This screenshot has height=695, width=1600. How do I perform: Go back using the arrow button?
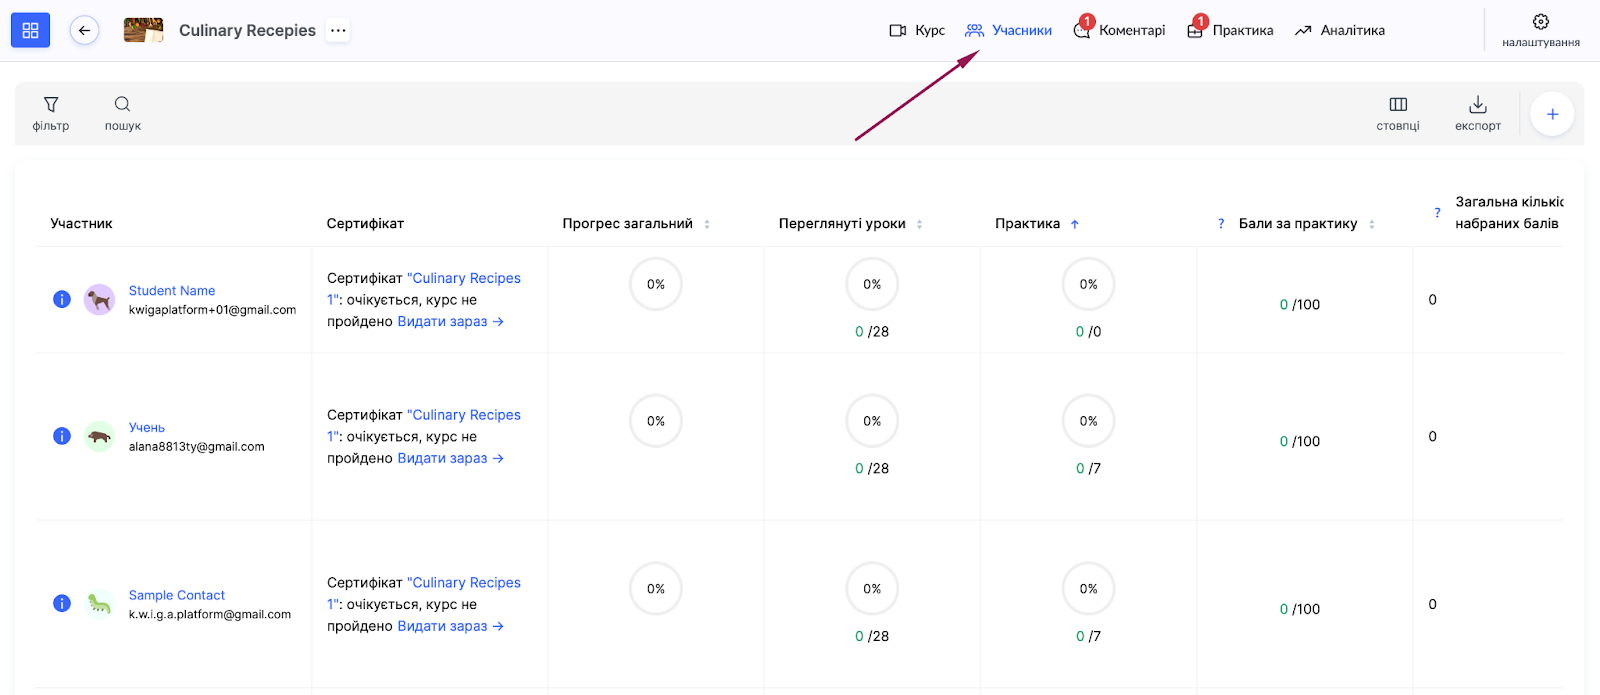(x=84, y=30)
